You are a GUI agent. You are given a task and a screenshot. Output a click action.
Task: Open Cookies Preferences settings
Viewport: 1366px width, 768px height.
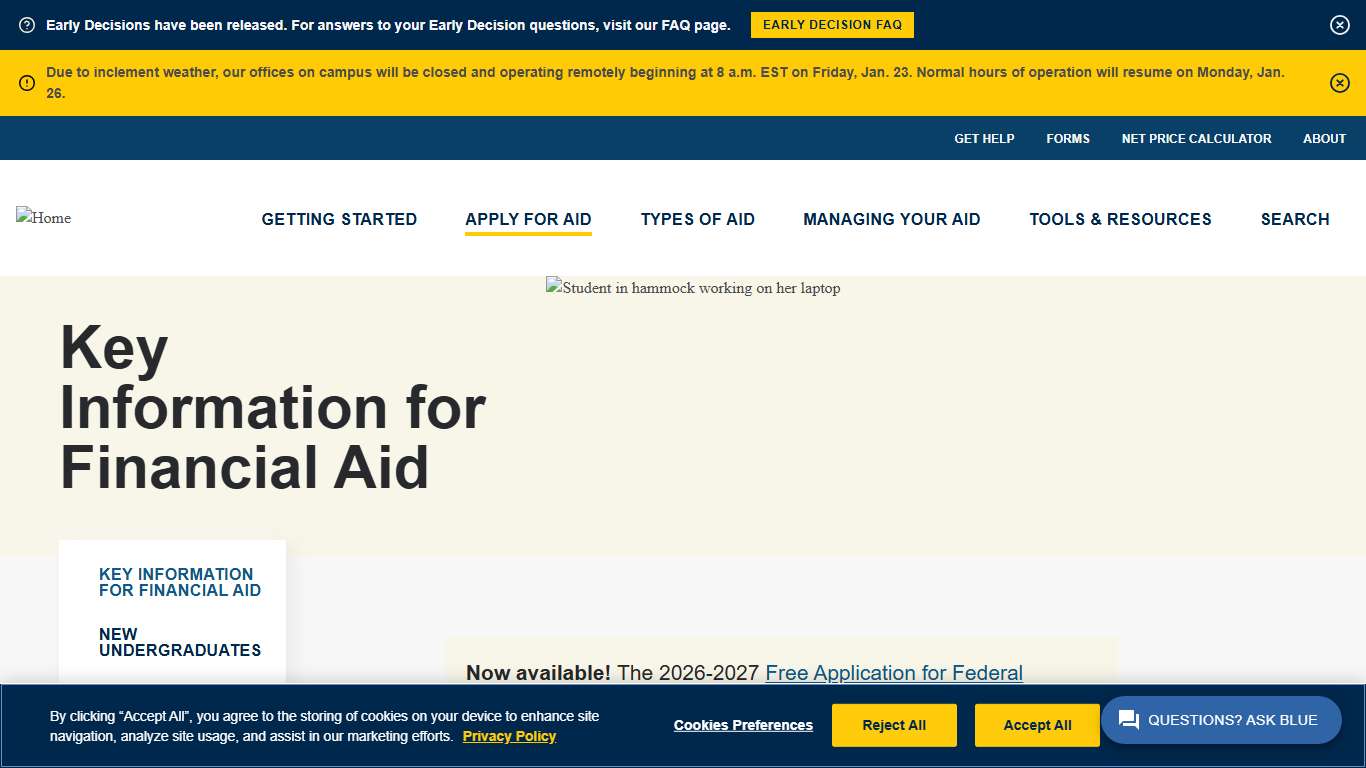[x=743, y=725]
